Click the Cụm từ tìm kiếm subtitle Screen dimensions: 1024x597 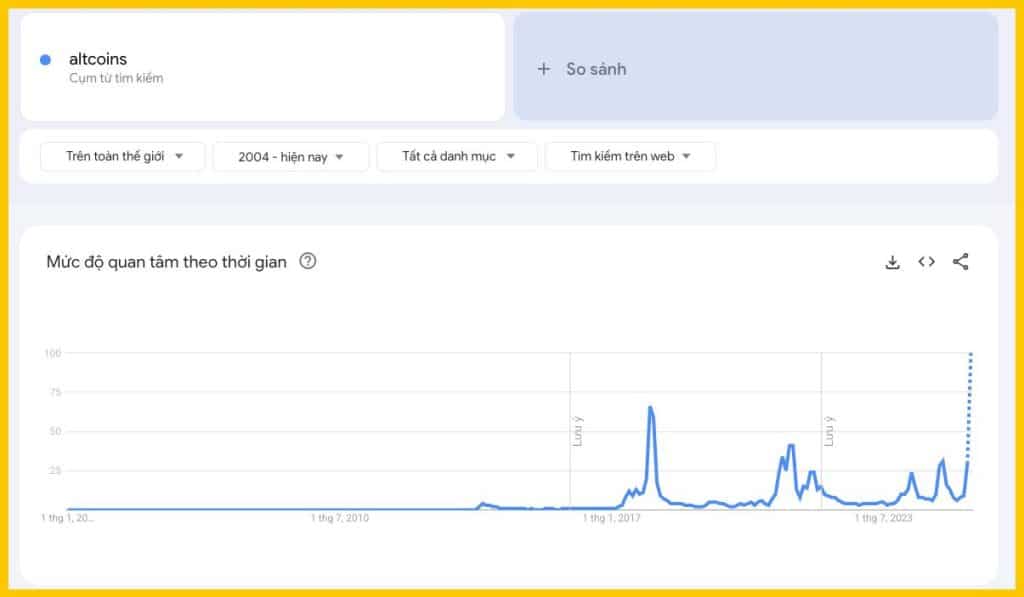pyautogui.click(x=116, y=78)
